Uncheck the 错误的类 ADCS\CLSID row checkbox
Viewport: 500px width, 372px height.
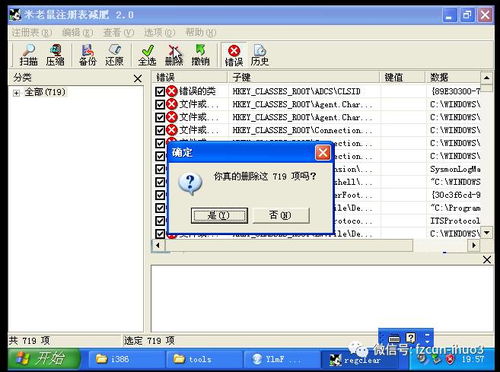pyautogui.click(x=160, y=91)
